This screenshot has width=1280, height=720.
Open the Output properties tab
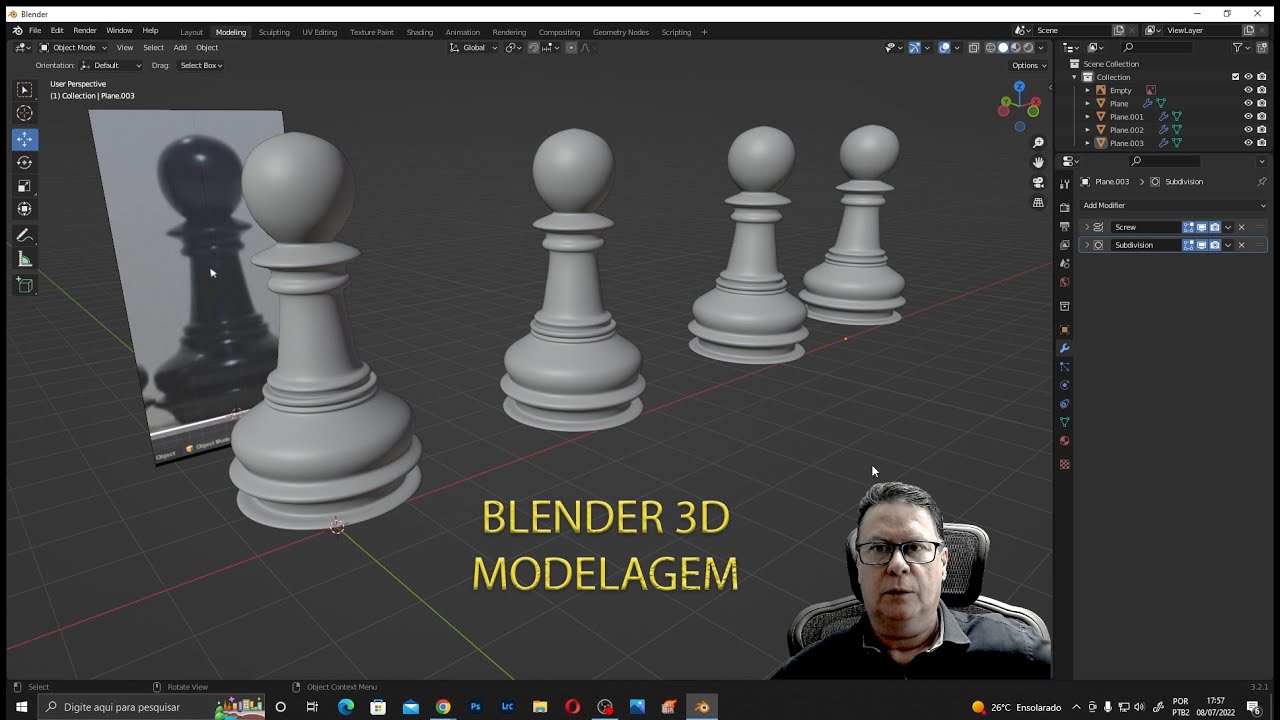(1065, 226)
